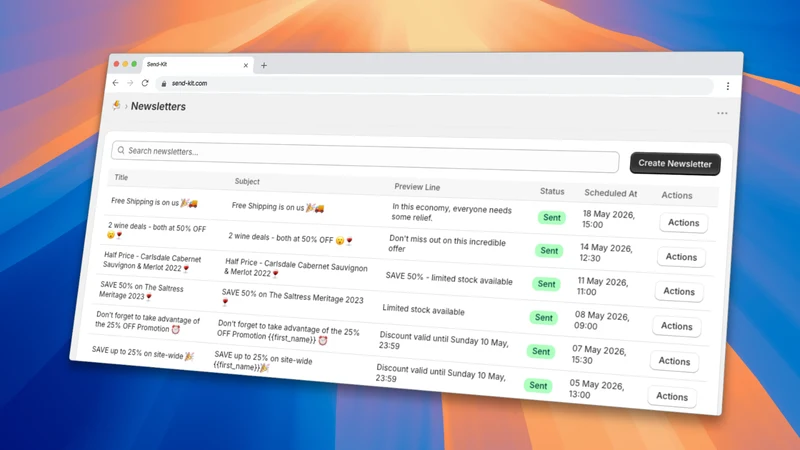
Task: Click the Sent badge for 11 May row
Action: 546,284
